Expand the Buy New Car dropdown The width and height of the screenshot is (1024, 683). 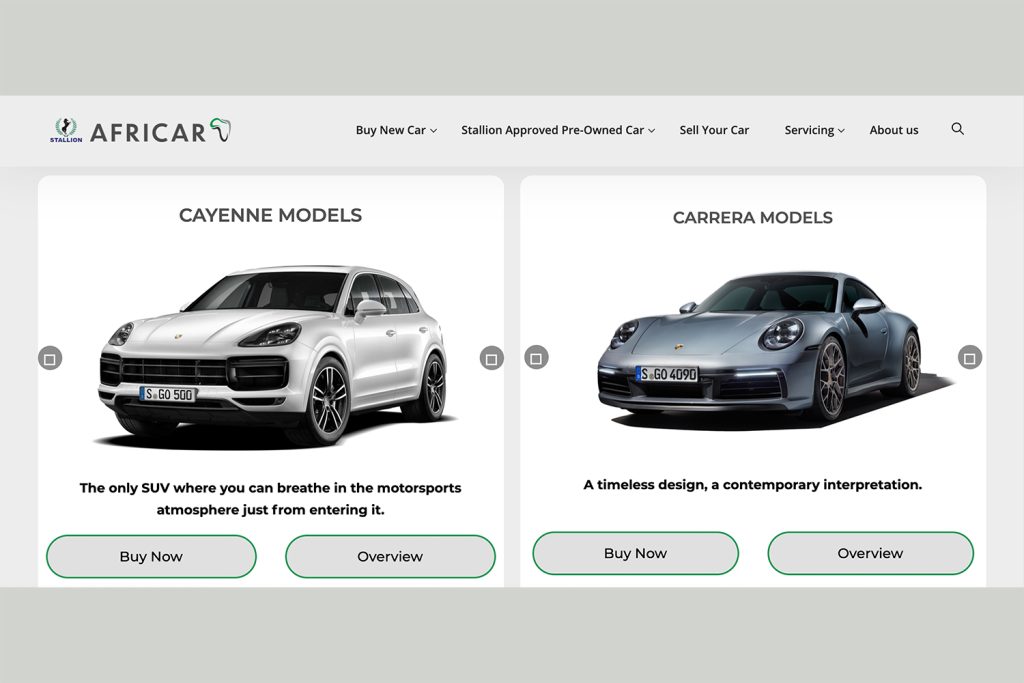click(x=396, y=130)
